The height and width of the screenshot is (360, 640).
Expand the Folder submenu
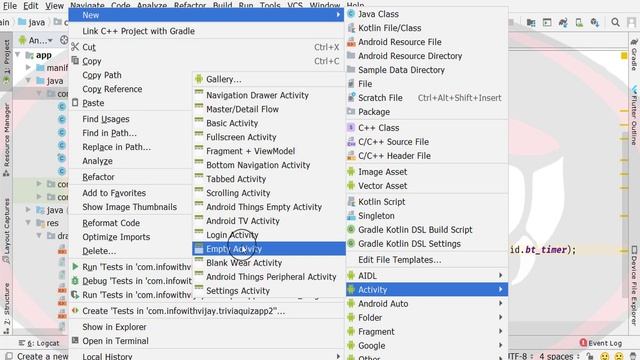427,318
